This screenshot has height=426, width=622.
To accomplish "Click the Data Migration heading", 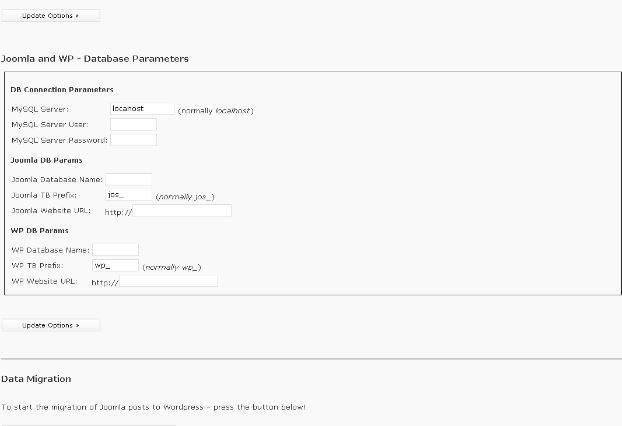I will click(36, 379).
